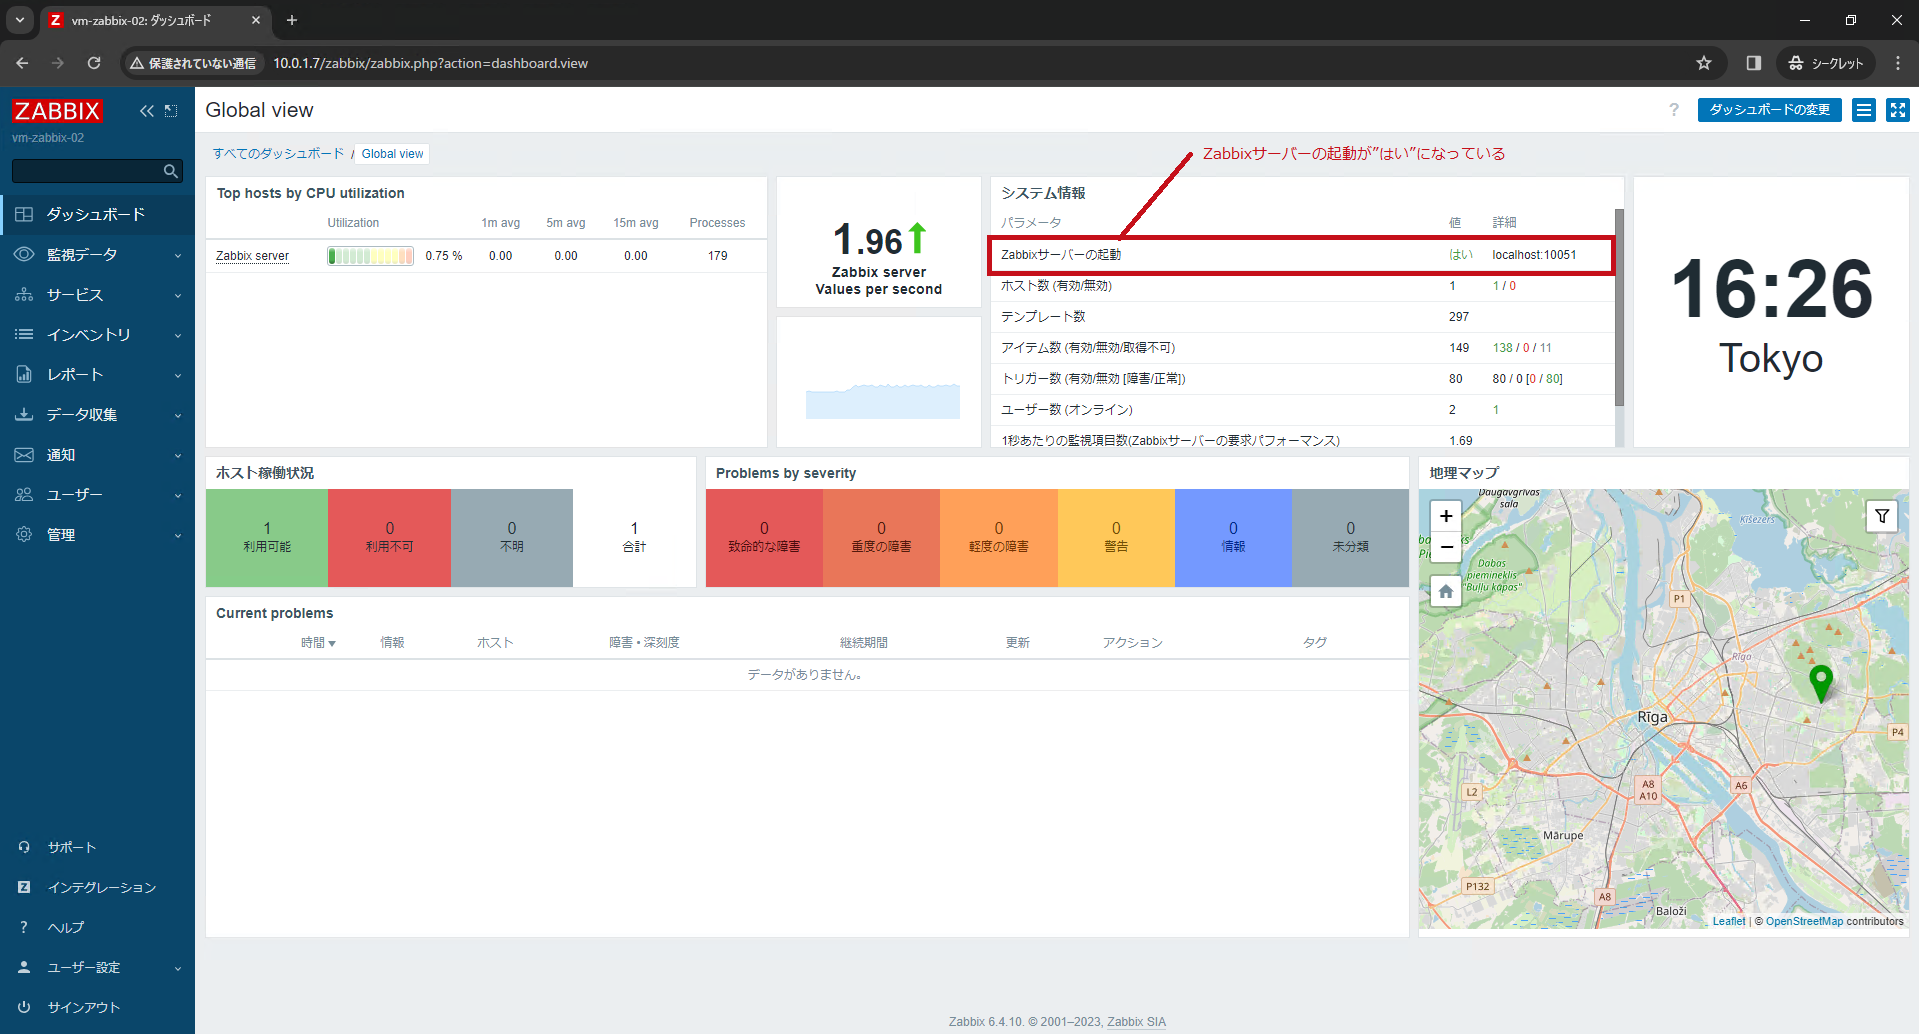Open the Zabbix server host link
Screen dimensions: 1919x1034
pos(252,256)
